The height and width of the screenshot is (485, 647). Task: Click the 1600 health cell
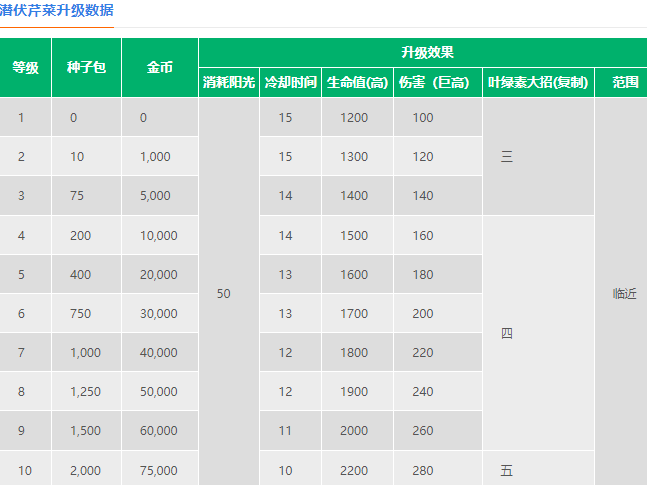[x=357, y=274]
